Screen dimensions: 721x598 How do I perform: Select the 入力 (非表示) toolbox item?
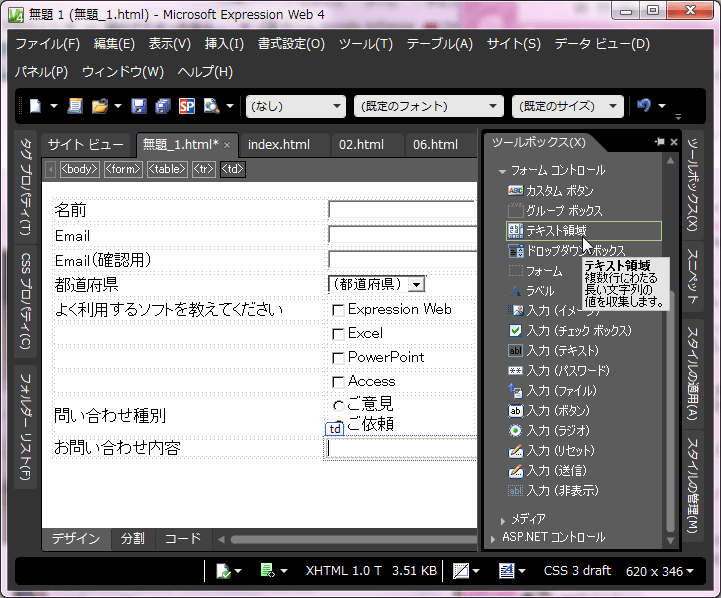(x=584, y=491)
